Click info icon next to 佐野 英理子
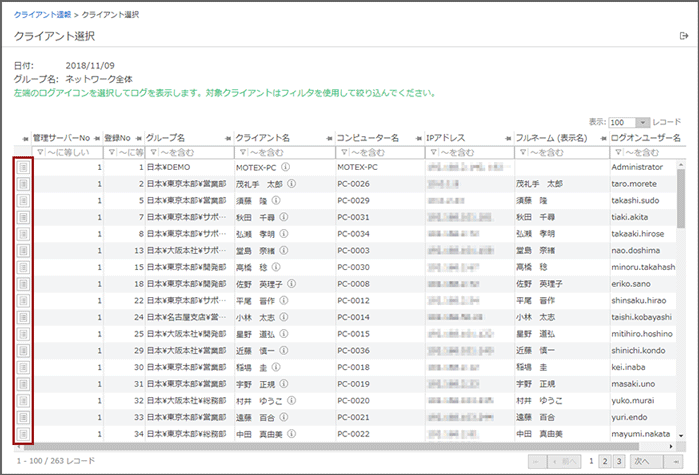The image size is (699, 475). (x=292, y=284)
